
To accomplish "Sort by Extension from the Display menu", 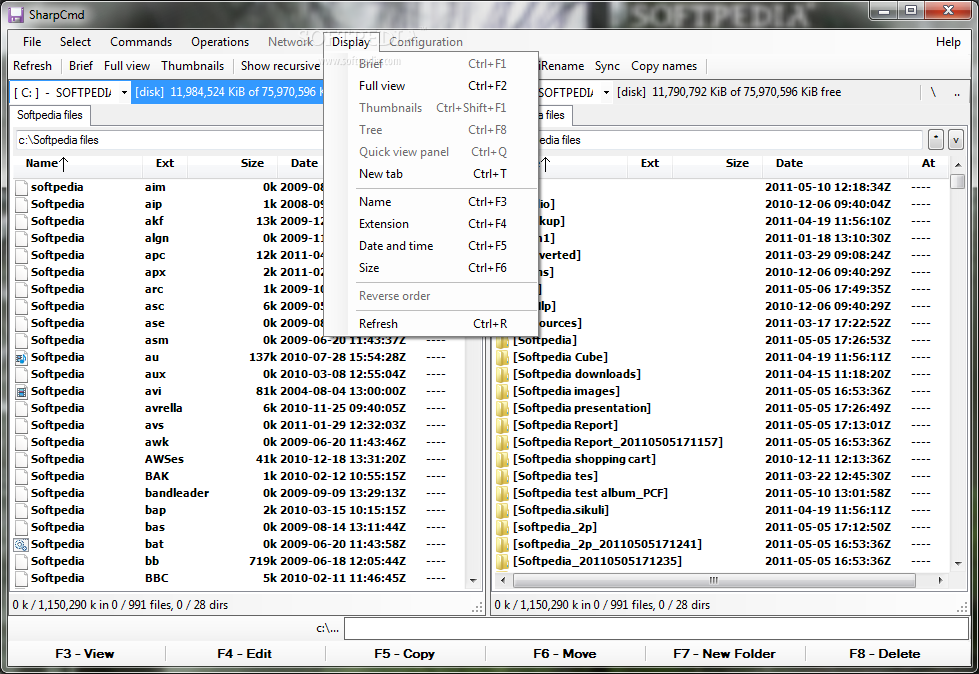I will [x=431, y=224].
